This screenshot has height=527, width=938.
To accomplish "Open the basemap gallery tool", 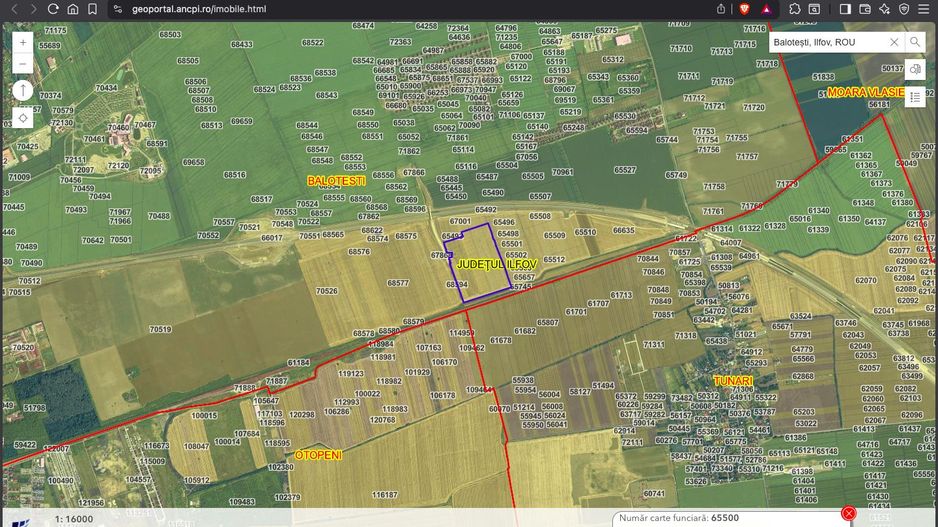I will [x=915, y=69].
